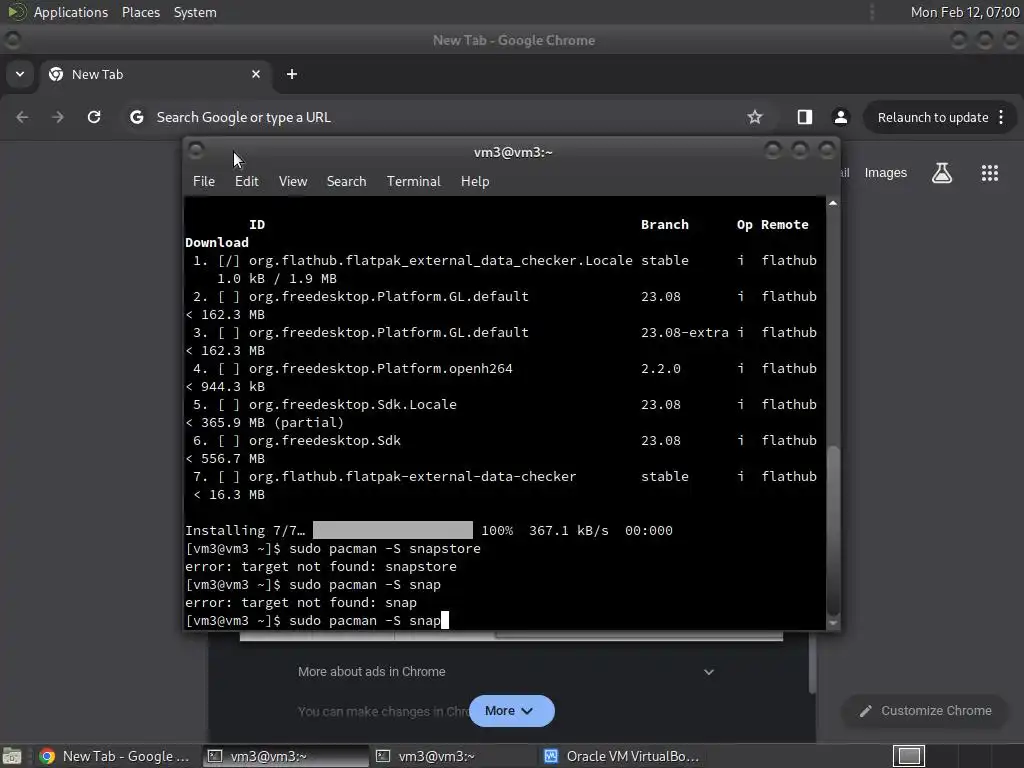The width and height of the screenshot is (1024, 768).
Task: Click show desktop icon in taskbar
Action: (x=12, y=756)
